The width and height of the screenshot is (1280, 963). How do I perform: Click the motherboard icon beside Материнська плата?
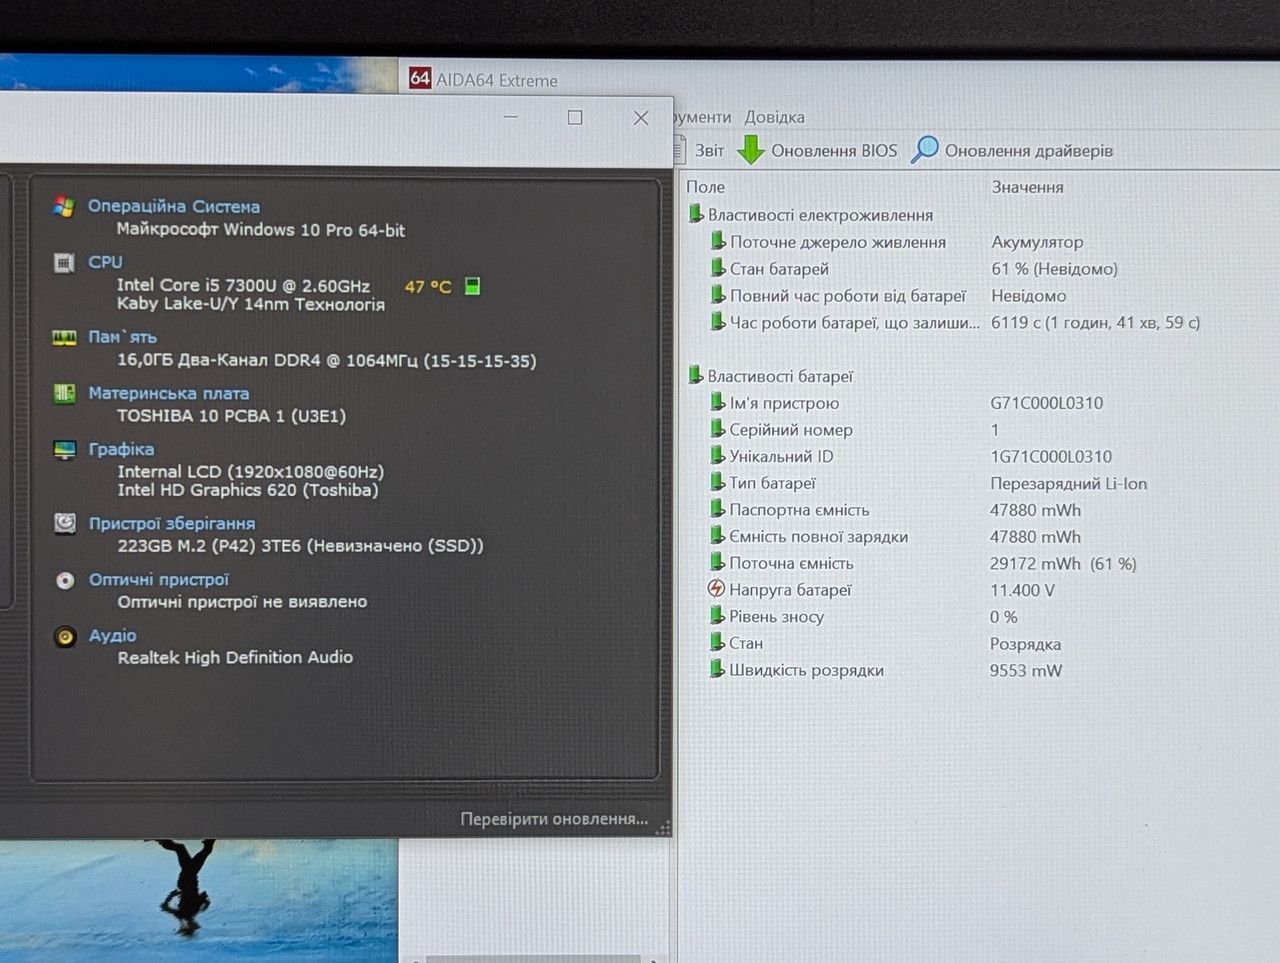(x=64, y=394)
